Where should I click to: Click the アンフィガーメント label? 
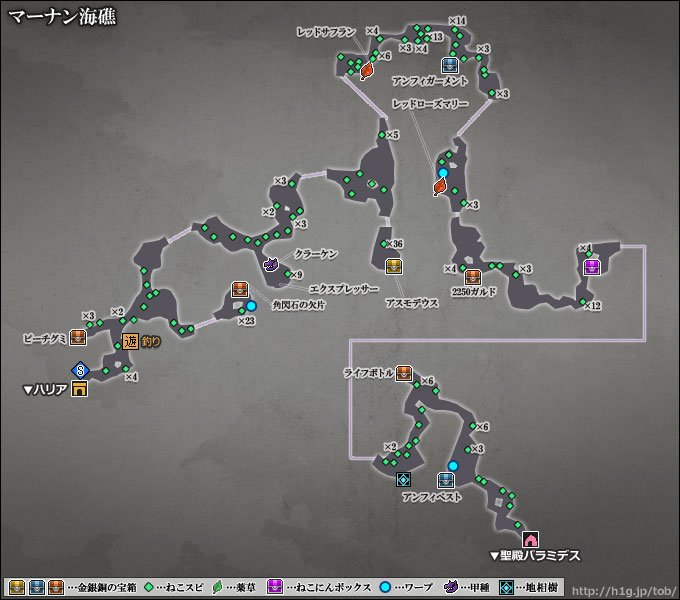click(x=430, y=81)
